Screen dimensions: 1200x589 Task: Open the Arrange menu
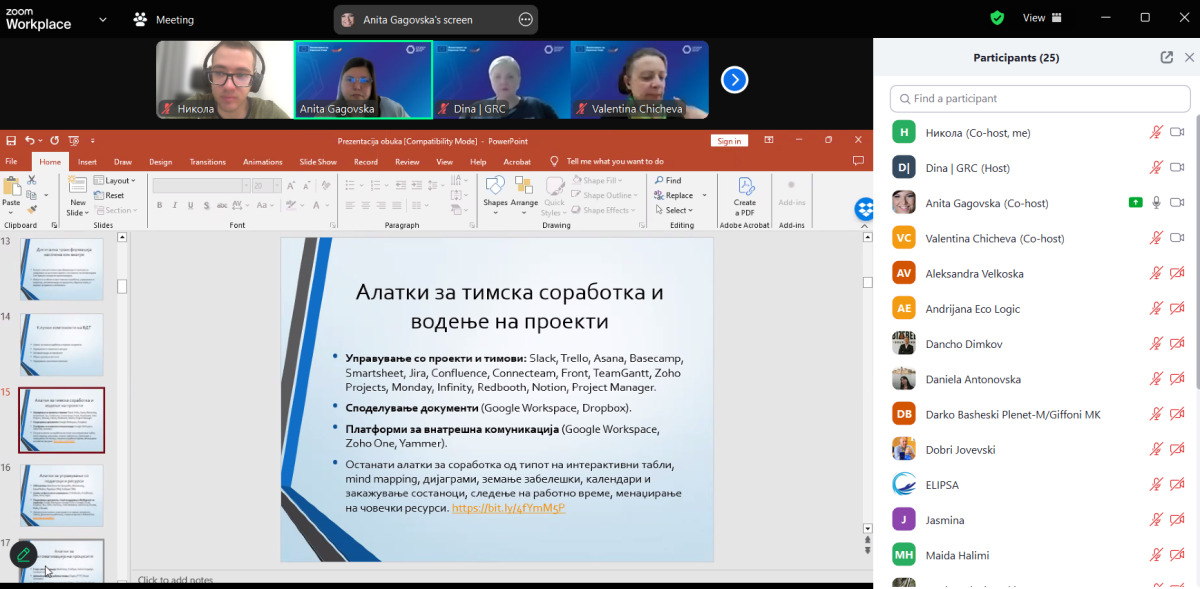[524, 194]
